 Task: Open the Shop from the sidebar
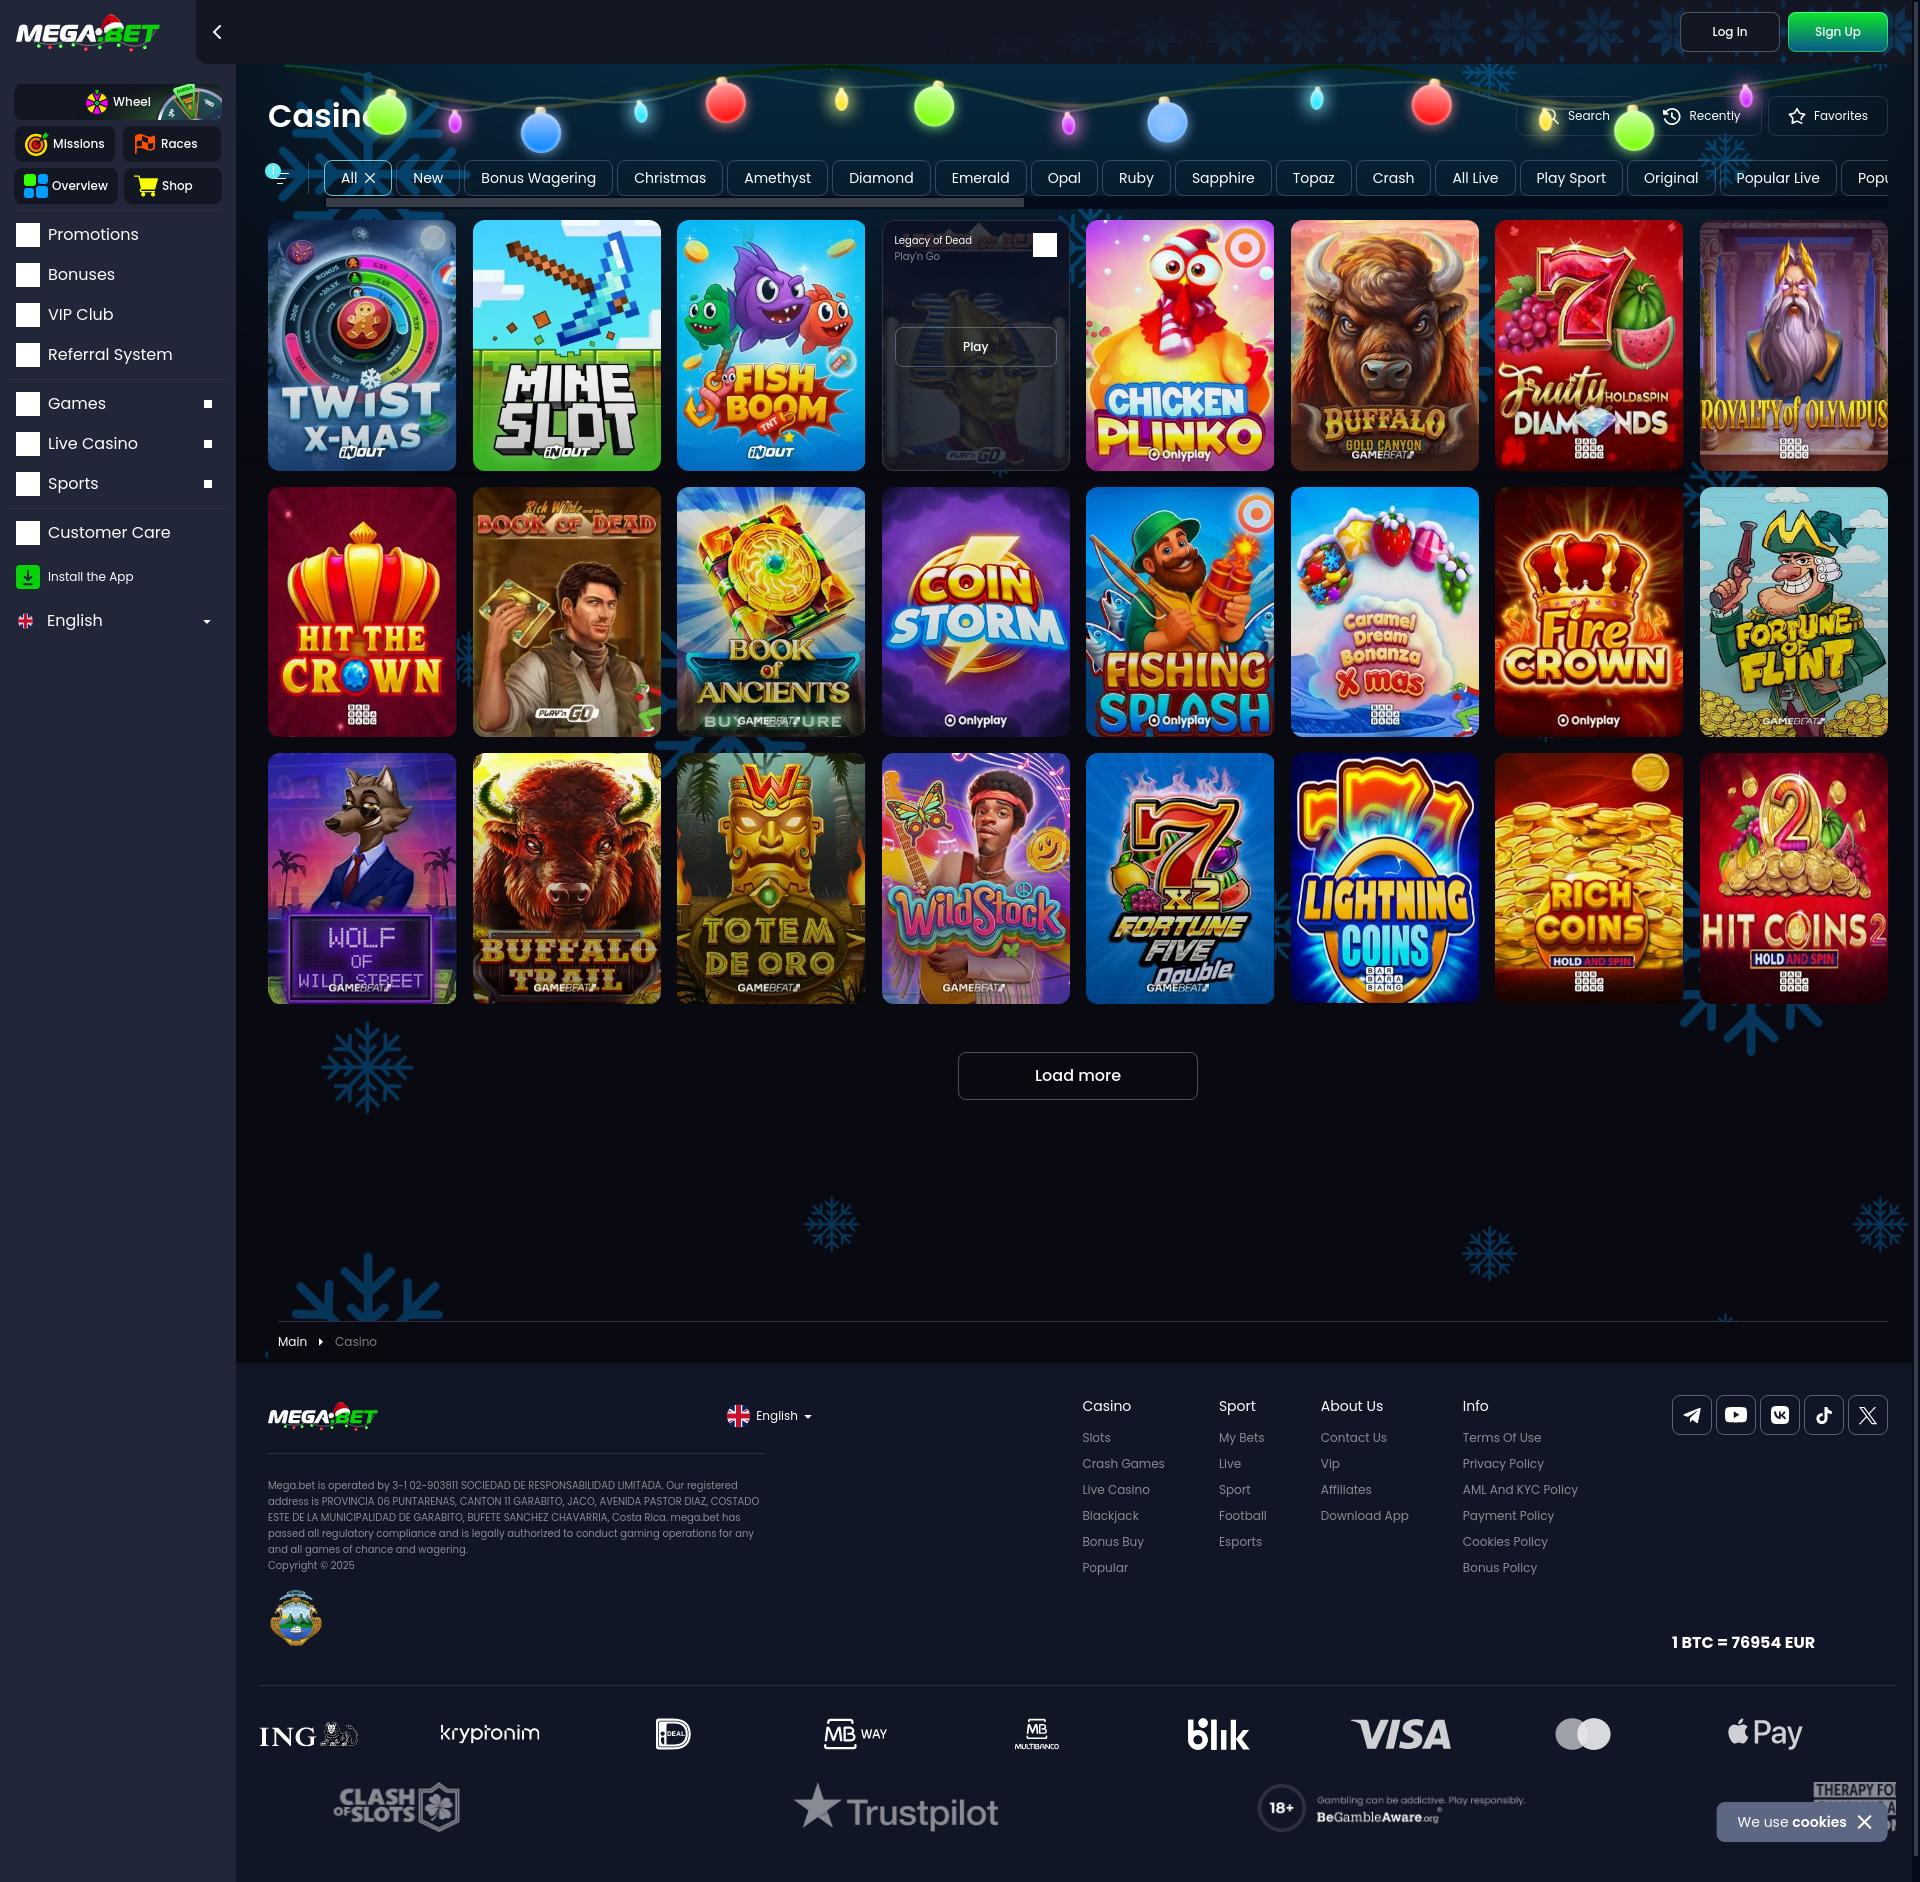(172, 185)
